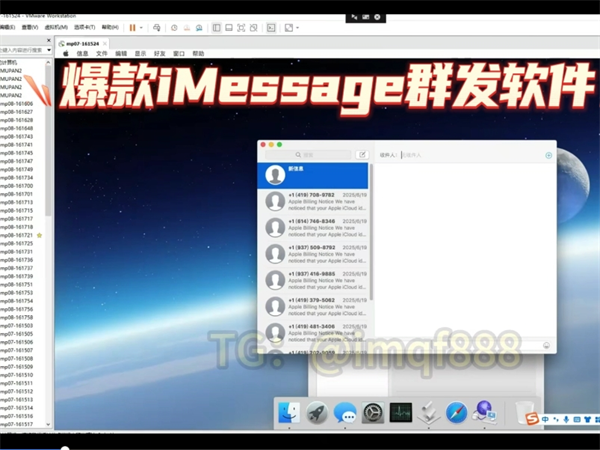Click the Messages search field
The height and width of the screenshot is (450, 600).
click(x=325, y=155)
